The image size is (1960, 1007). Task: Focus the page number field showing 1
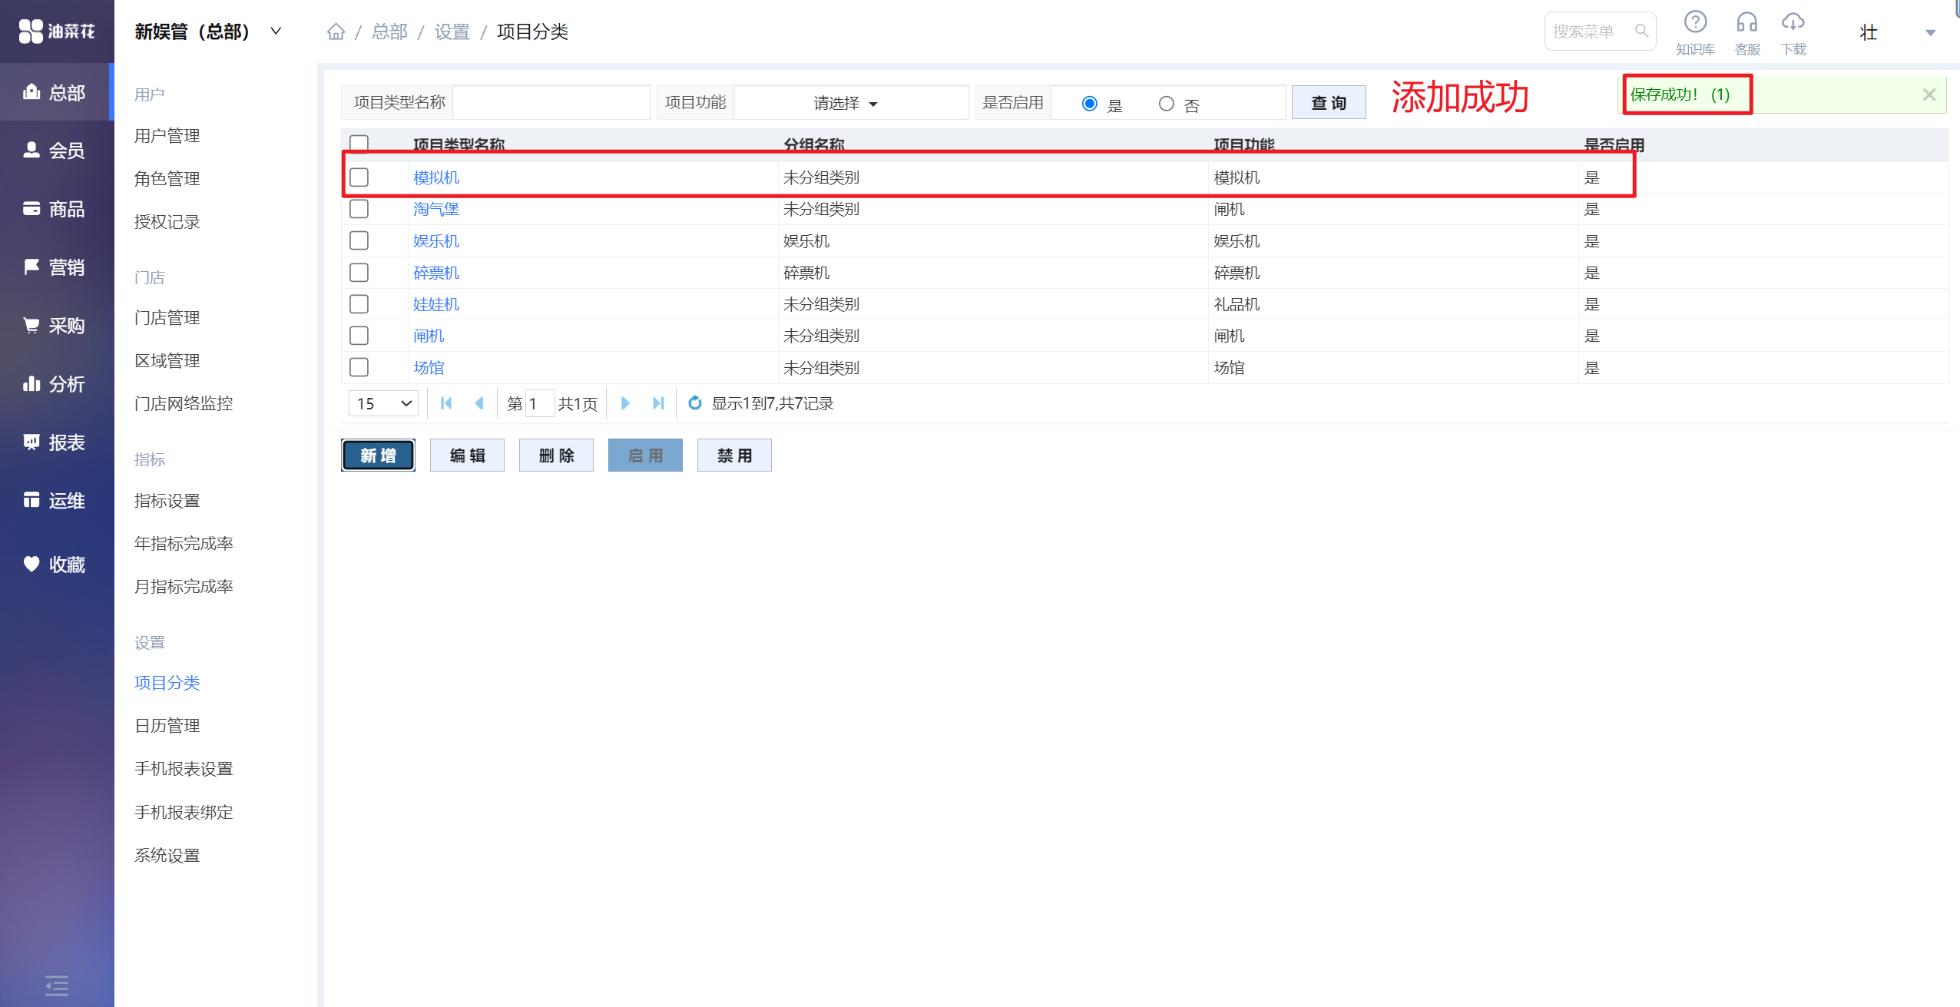tap(539, 403)
